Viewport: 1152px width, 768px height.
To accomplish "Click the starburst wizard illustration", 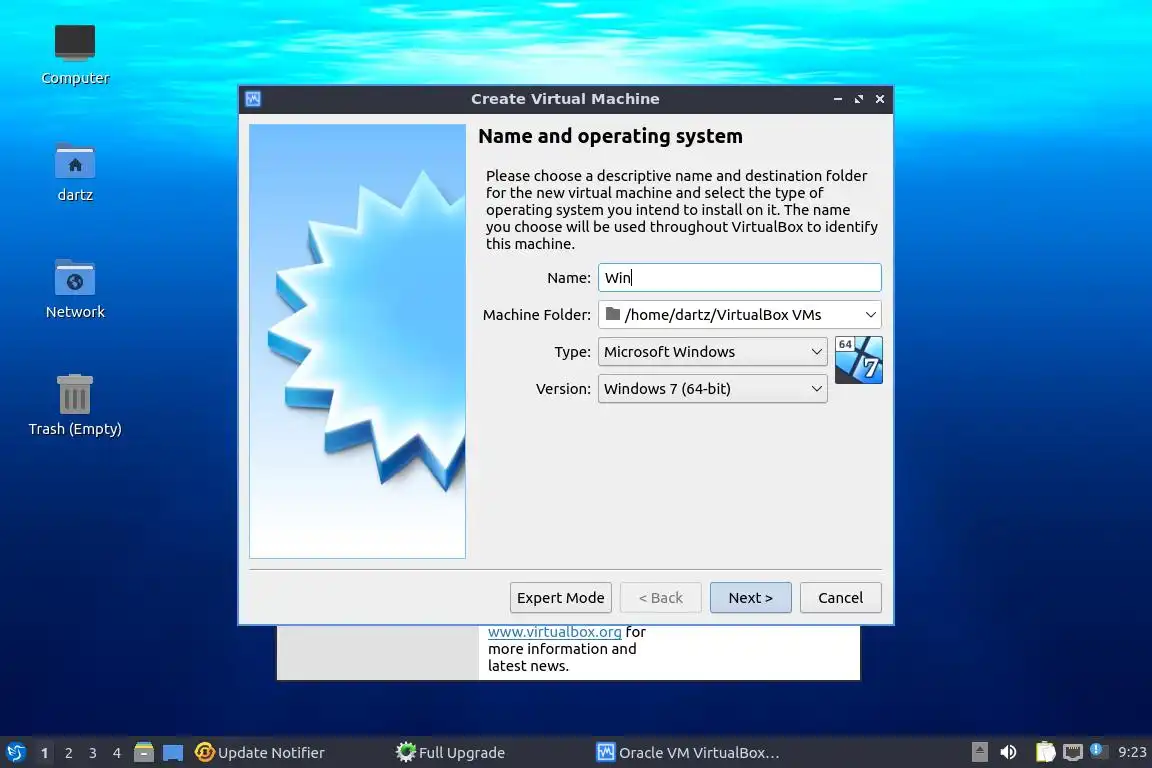I will pyautogui.click(x=357, y=341).
